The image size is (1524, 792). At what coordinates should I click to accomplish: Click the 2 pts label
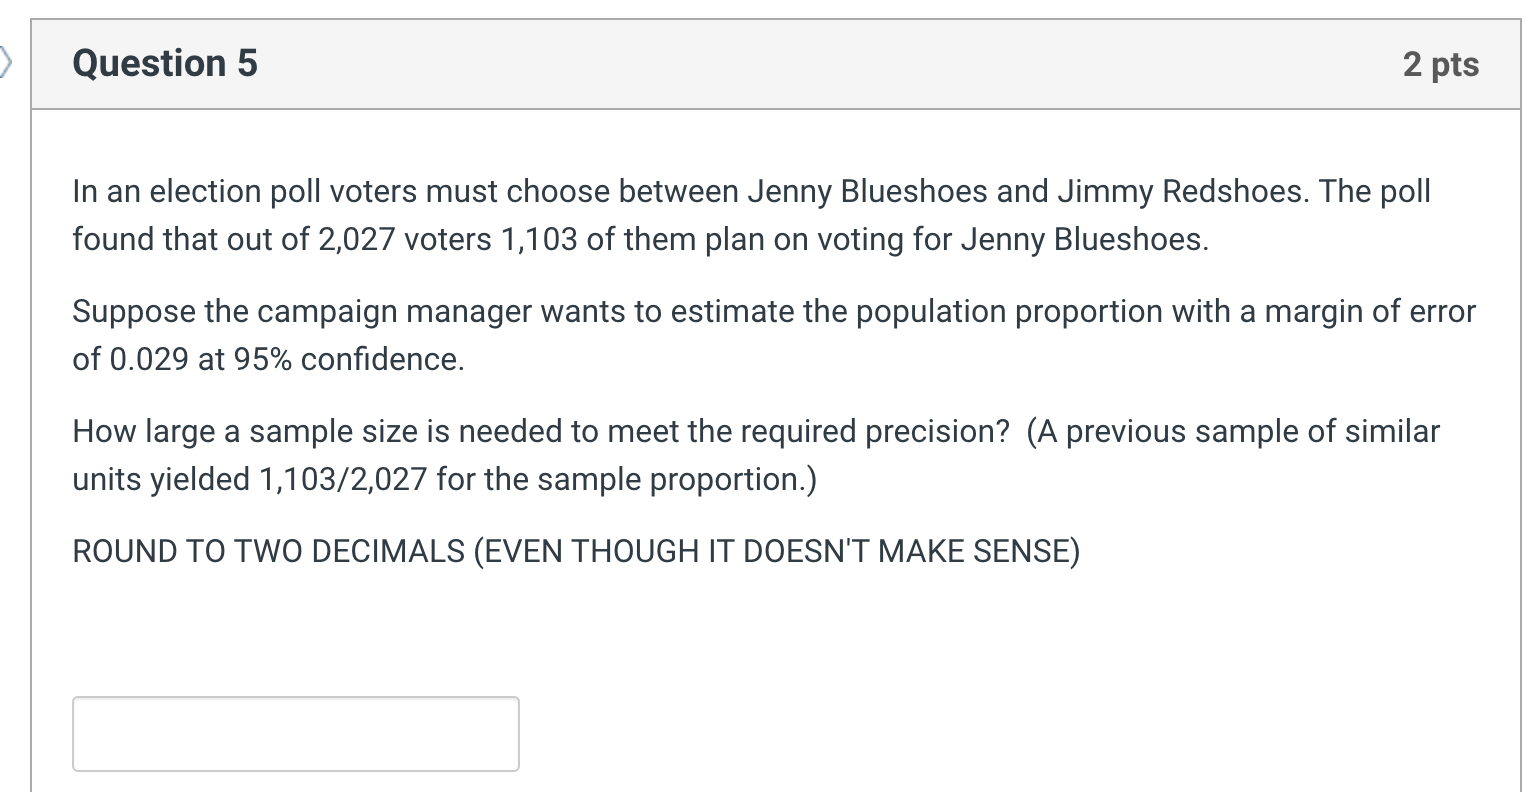tap(1440, 65)
